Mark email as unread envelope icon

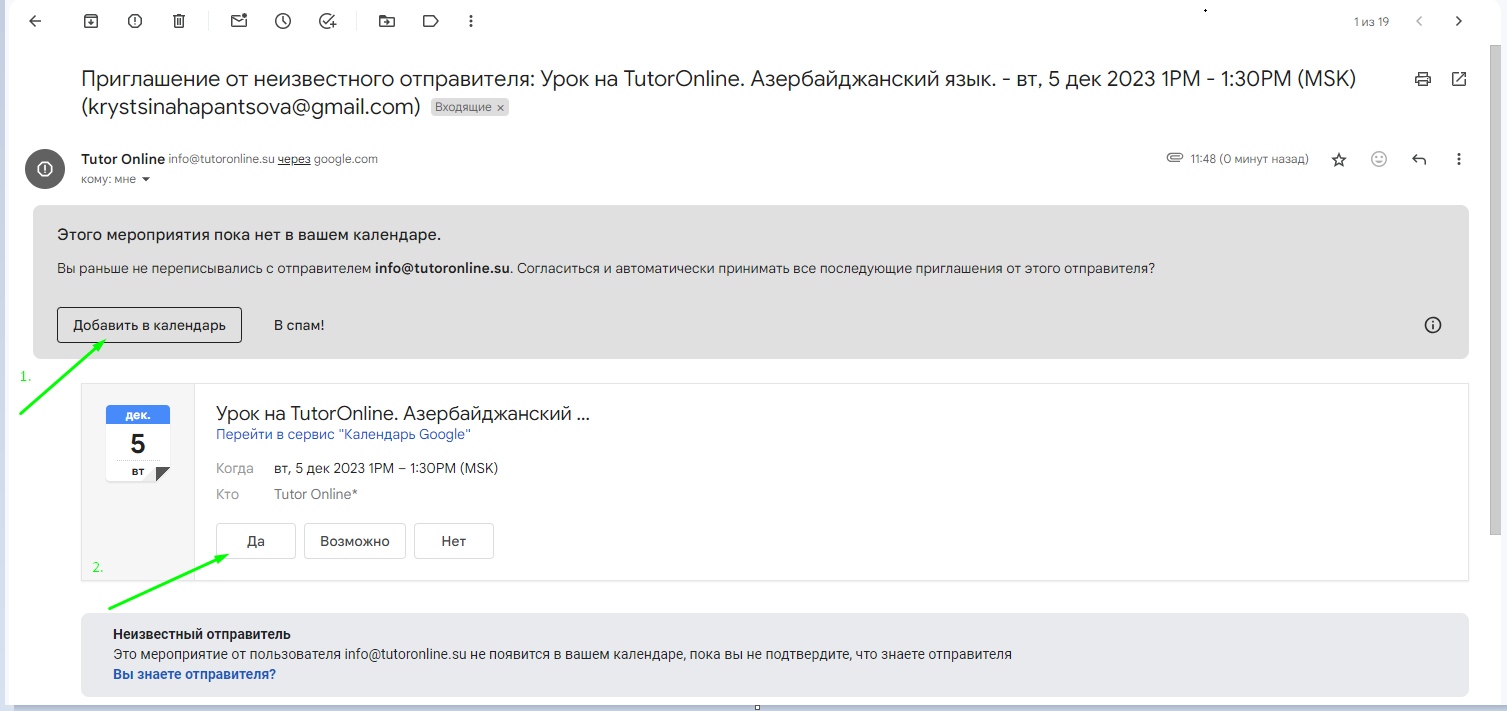point(239,21)
